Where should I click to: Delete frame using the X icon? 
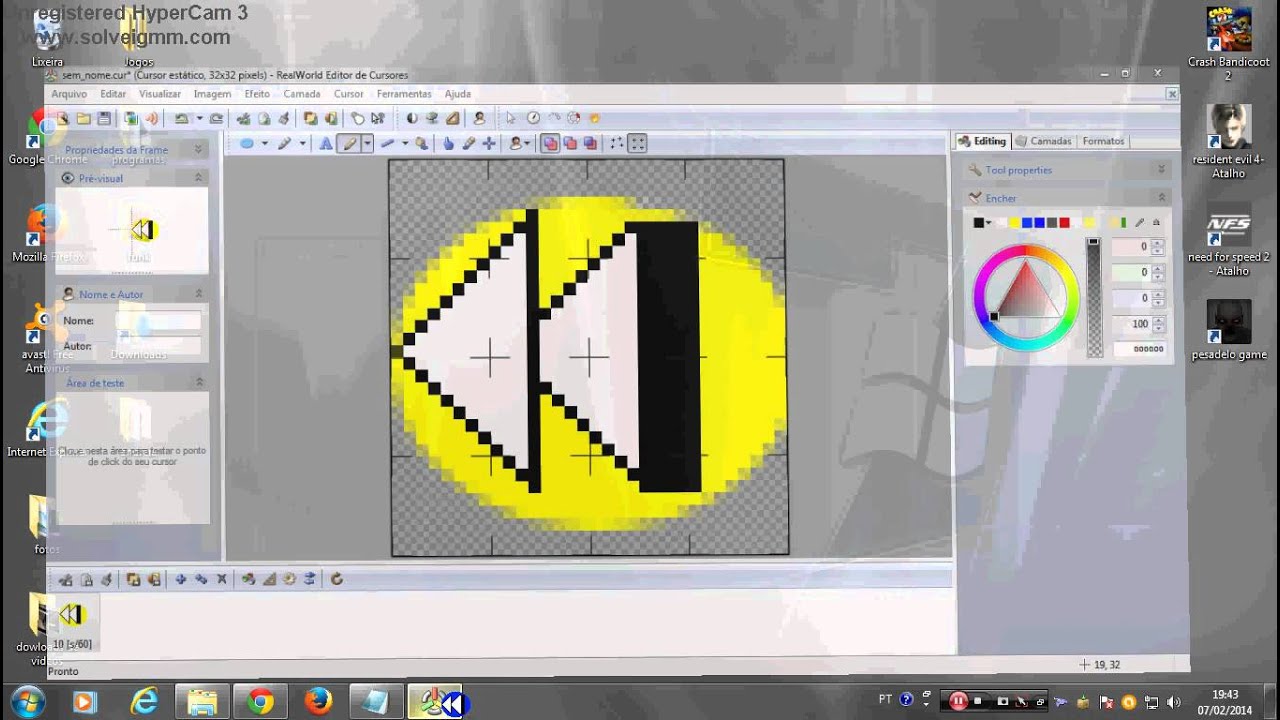click(222, 579)
